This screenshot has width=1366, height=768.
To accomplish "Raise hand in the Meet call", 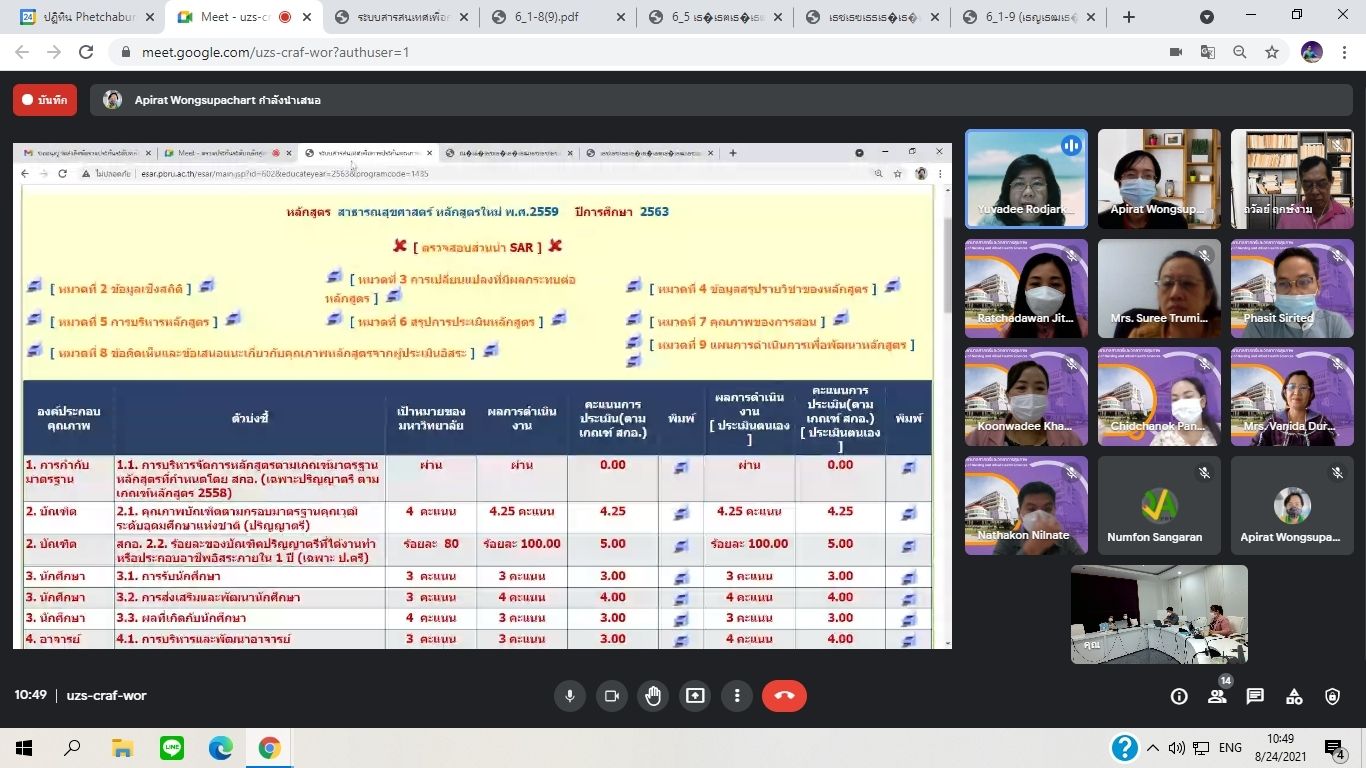I will (x=653, y=696).
